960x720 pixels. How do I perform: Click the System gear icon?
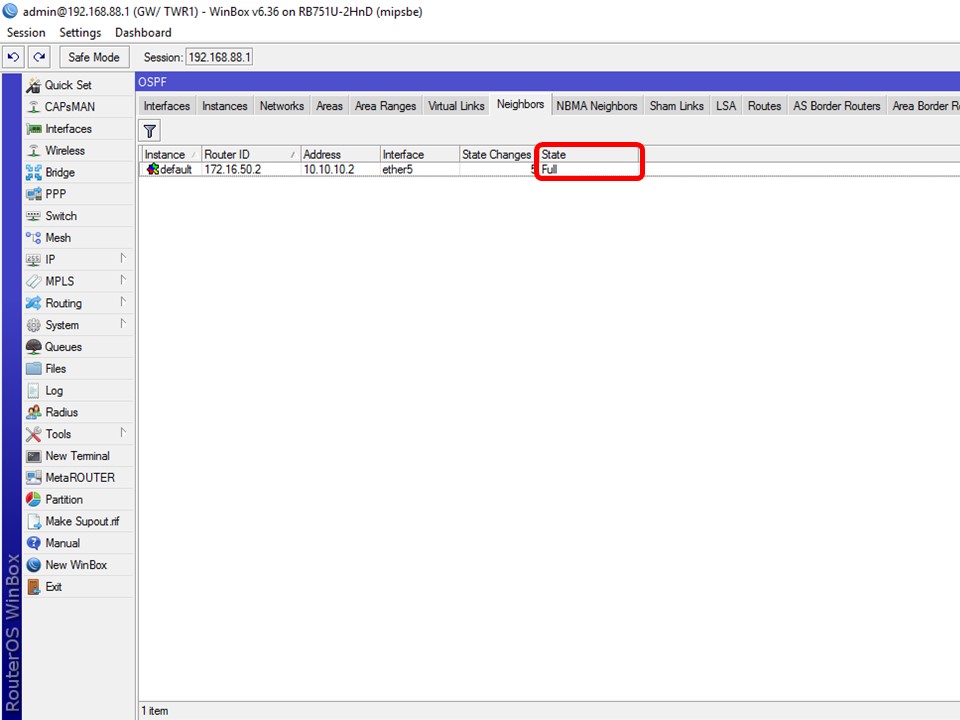(33, 325)
